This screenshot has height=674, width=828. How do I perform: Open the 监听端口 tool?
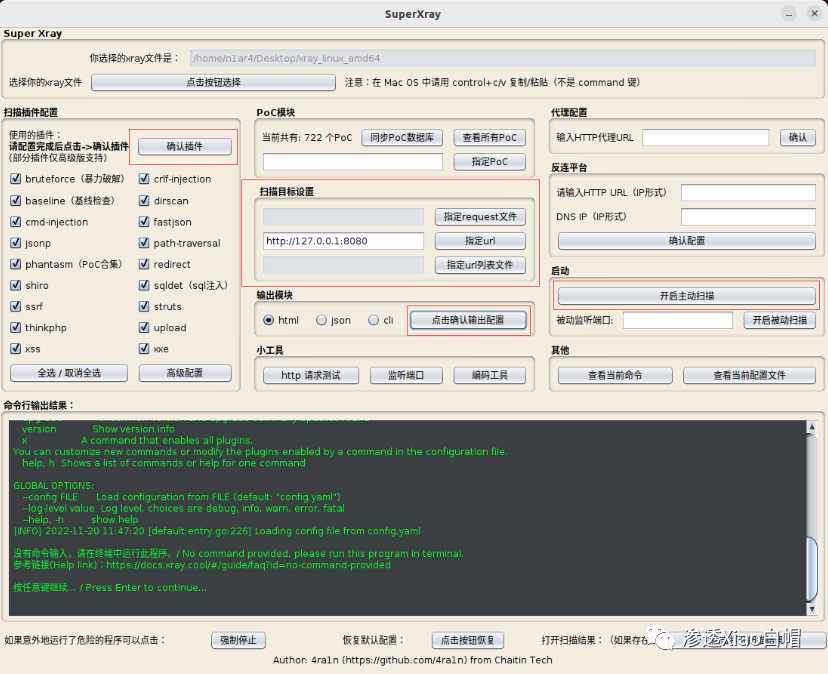406,376
